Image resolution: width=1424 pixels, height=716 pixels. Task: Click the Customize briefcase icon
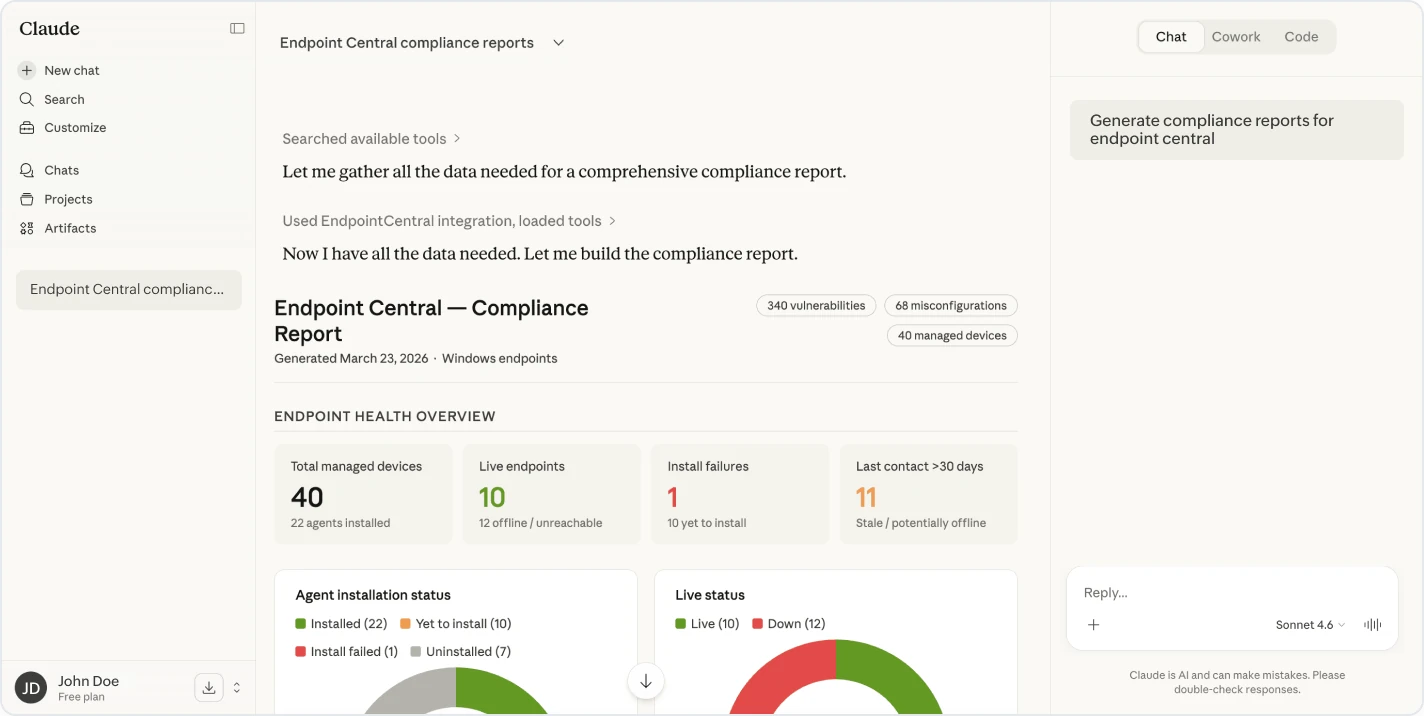[x=27, y=128]
